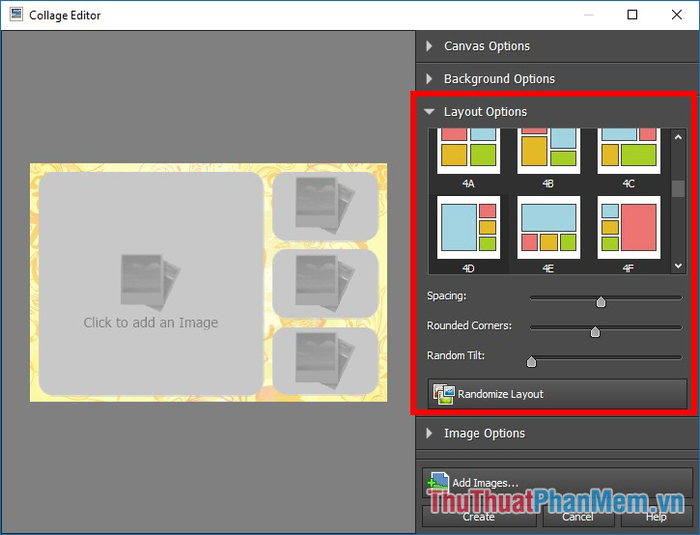
Task: Expand the Canvas Options section
Action: [x=557, y=46]
